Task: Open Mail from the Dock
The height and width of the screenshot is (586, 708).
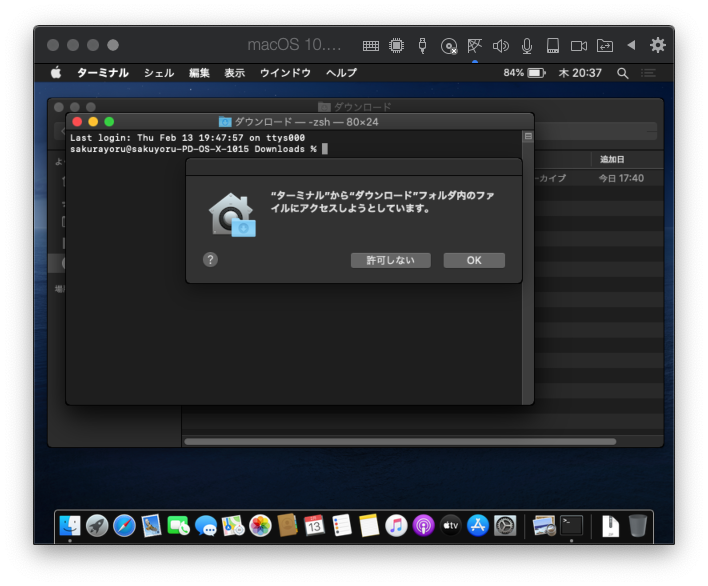Action: tap(151, 526)
